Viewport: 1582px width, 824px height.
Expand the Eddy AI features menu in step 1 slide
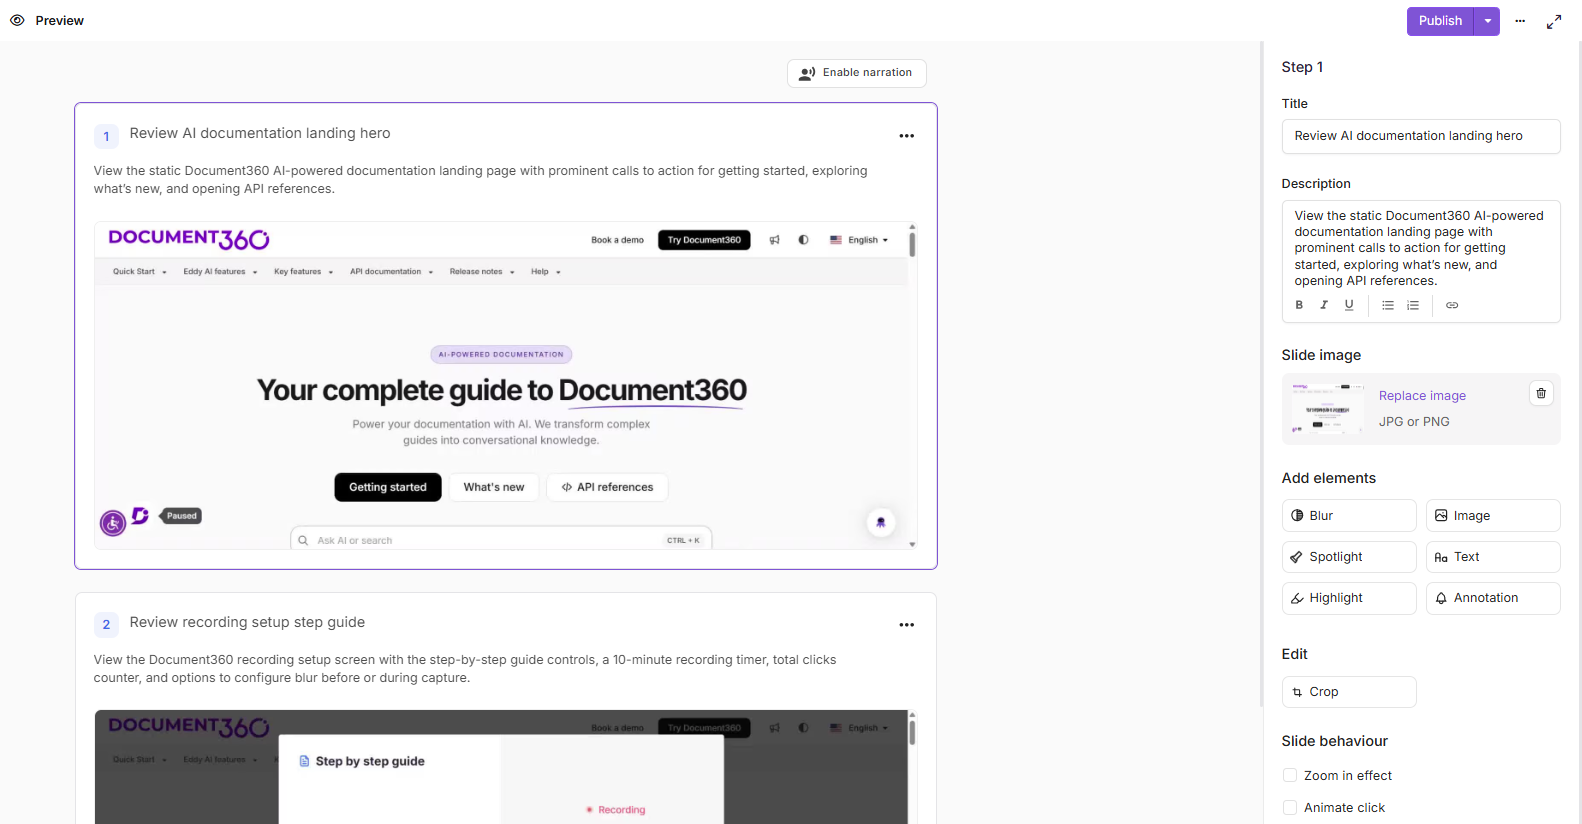pos(220,272)
